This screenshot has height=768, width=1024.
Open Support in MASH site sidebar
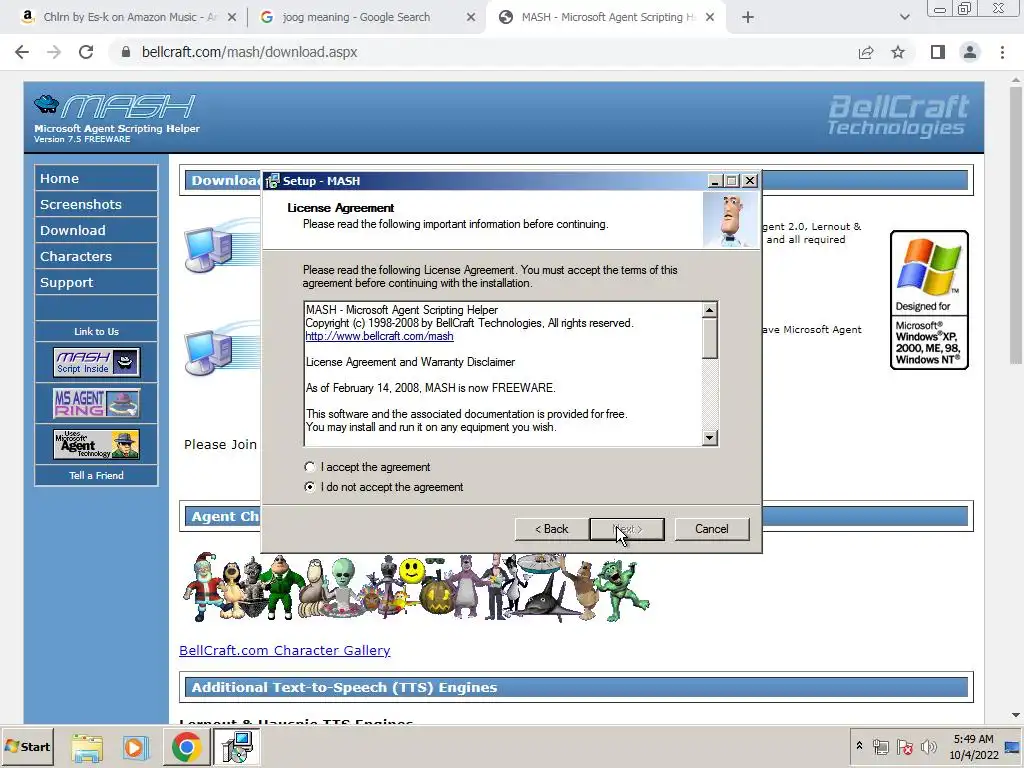point(96,283)
